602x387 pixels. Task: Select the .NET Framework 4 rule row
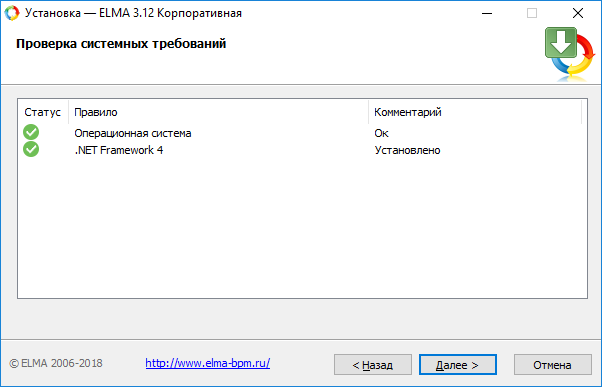point(302,150)
